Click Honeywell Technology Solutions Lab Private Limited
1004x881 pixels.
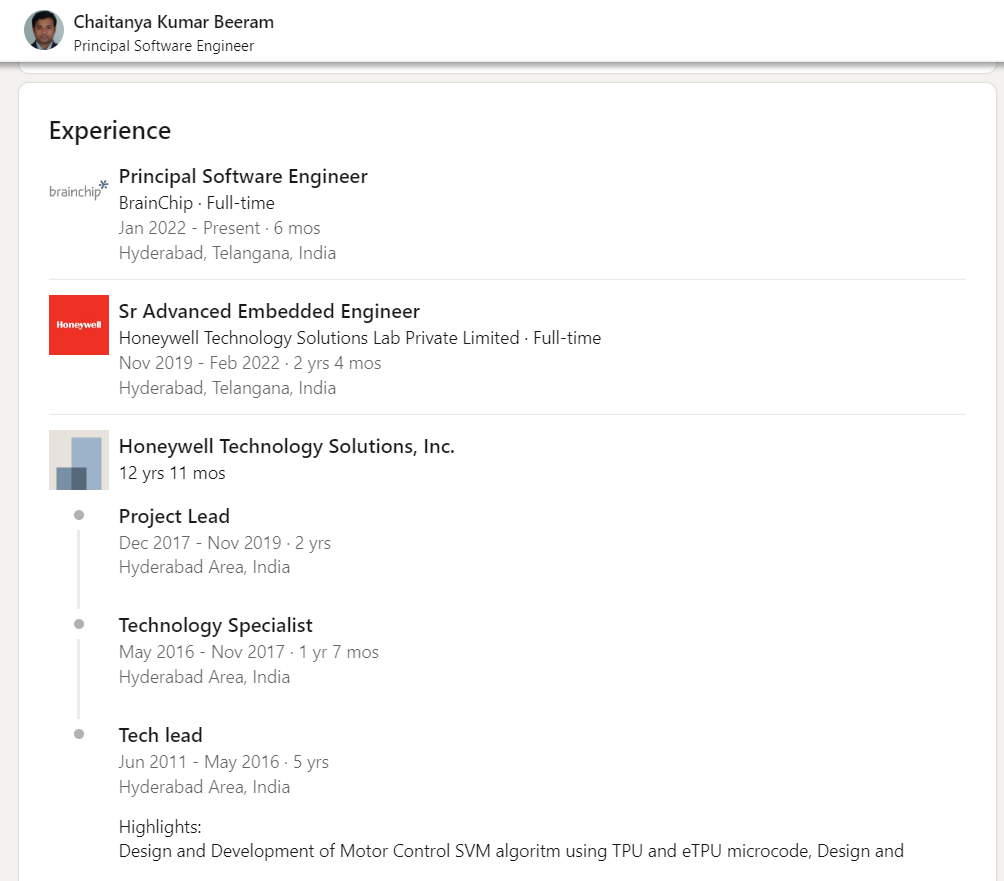pyautogui.click(x=319, y=338)
